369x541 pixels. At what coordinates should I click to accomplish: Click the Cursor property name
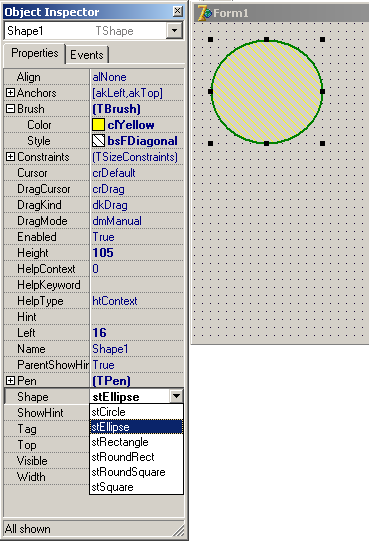32,173
